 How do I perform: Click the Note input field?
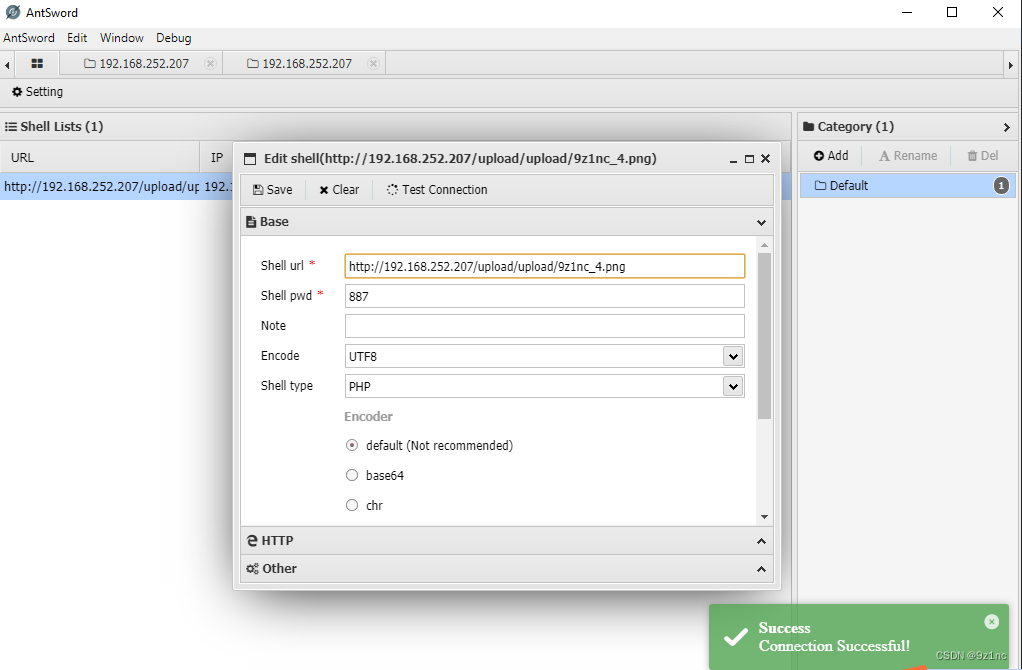click(x=544, y=326)
